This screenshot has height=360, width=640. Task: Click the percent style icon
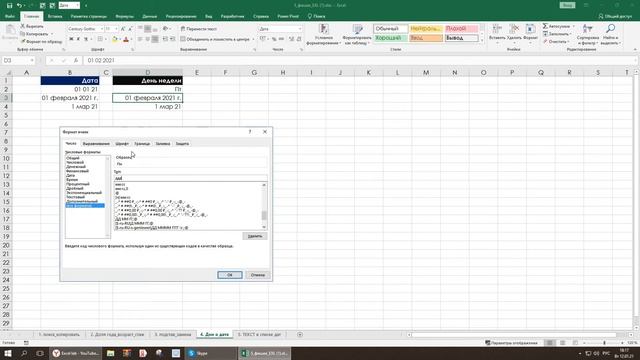pos(274,39)
